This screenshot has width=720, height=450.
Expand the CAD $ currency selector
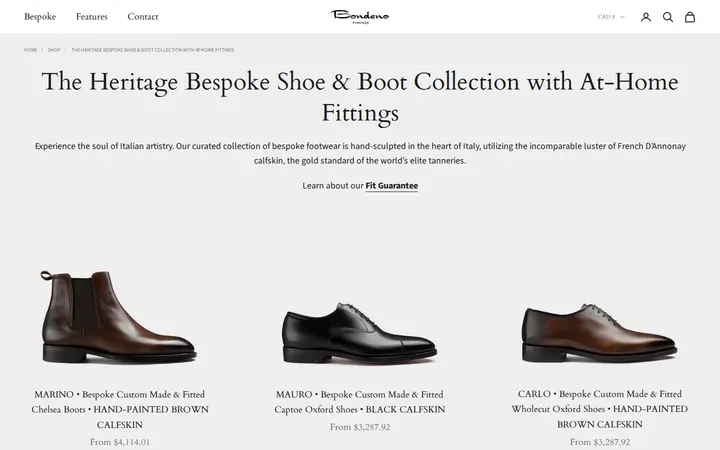tap(611, 17)
